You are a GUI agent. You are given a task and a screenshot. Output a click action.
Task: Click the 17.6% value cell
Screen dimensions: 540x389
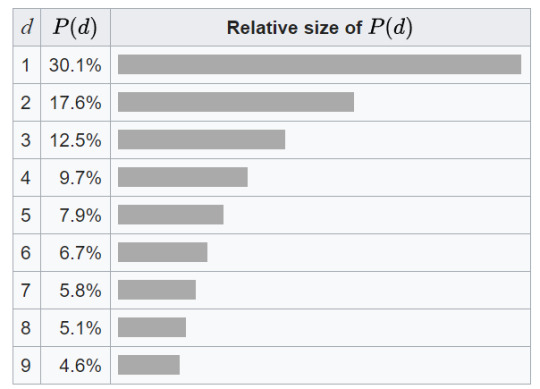(75, 102)
